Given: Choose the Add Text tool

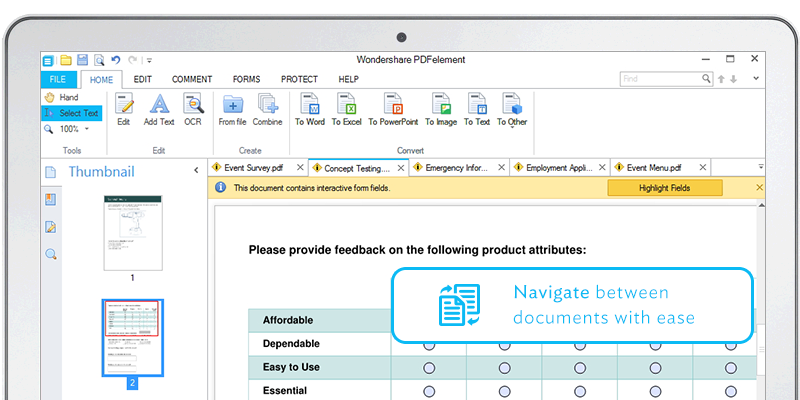Looking at the screenshot, I should click(159, 109).
